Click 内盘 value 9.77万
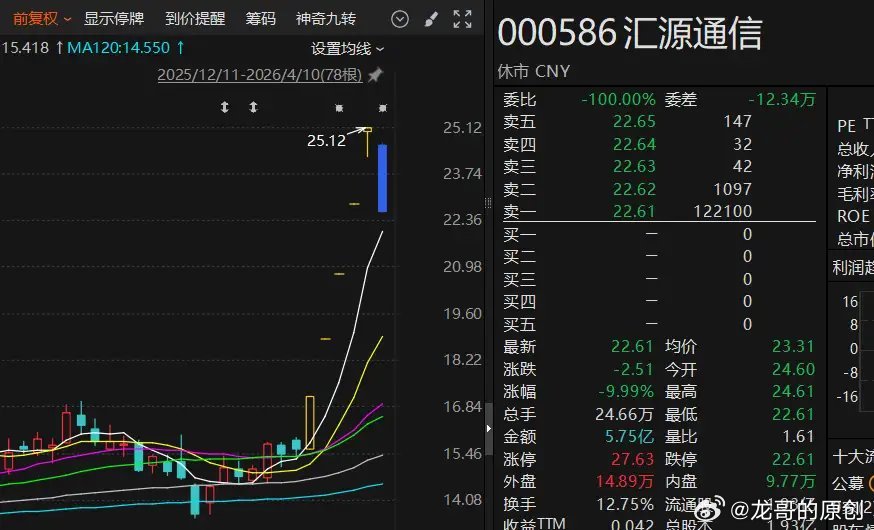Viewport: 874px width, 530px height. click(790, 482)
